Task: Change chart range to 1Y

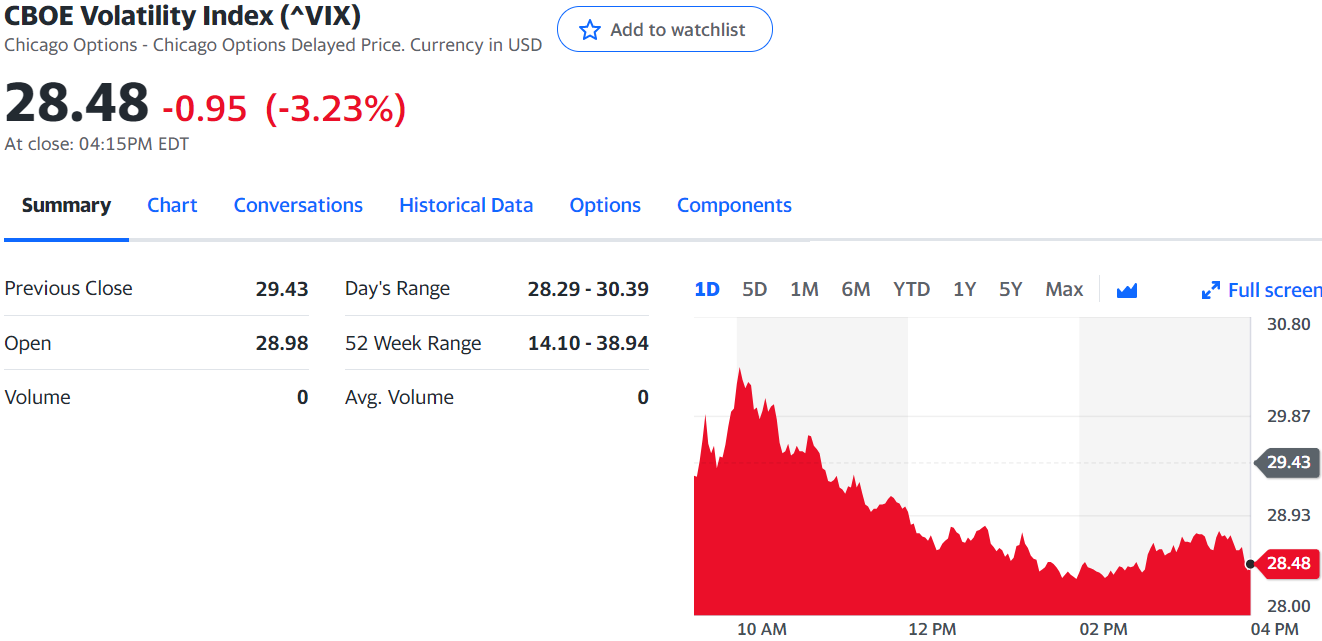Action: tap(964, 289)
